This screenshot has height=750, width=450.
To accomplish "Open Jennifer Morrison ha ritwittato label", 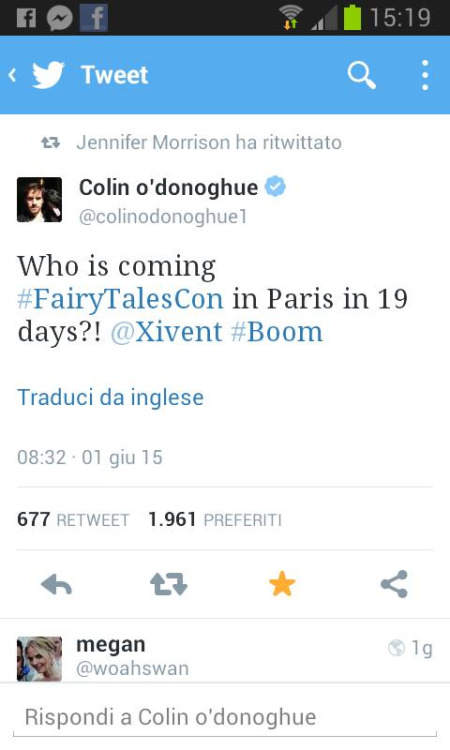I will click(209, 143).
